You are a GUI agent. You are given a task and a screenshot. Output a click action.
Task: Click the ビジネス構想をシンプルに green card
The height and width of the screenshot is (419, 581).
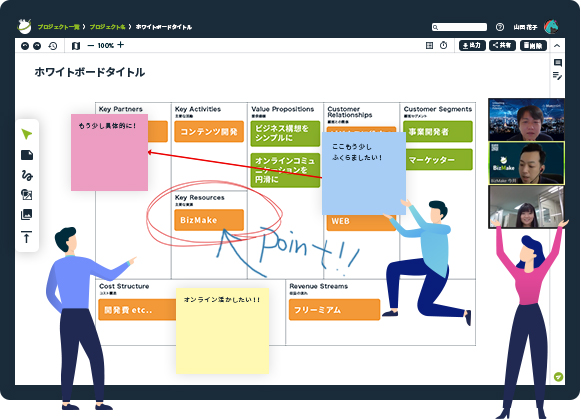coord(285,133)
